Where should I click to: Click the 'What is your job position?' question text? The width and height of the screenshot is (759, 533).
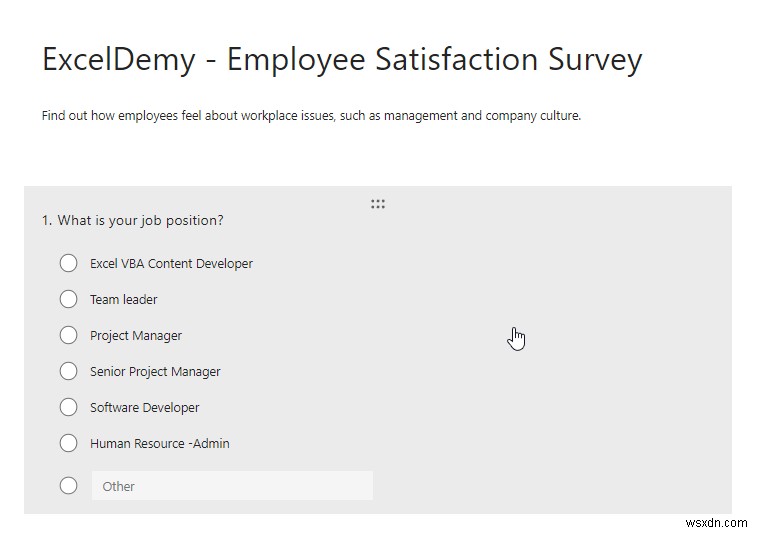tap(141, 220)
